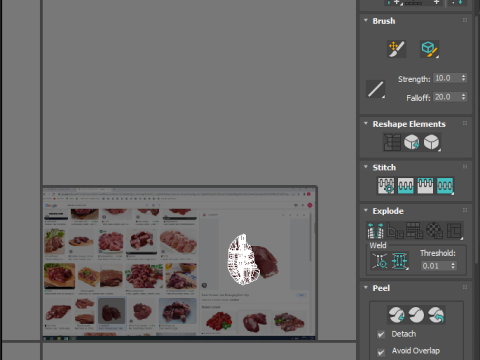Click the Falloff spinner arrows

click(x=464, y=97)
